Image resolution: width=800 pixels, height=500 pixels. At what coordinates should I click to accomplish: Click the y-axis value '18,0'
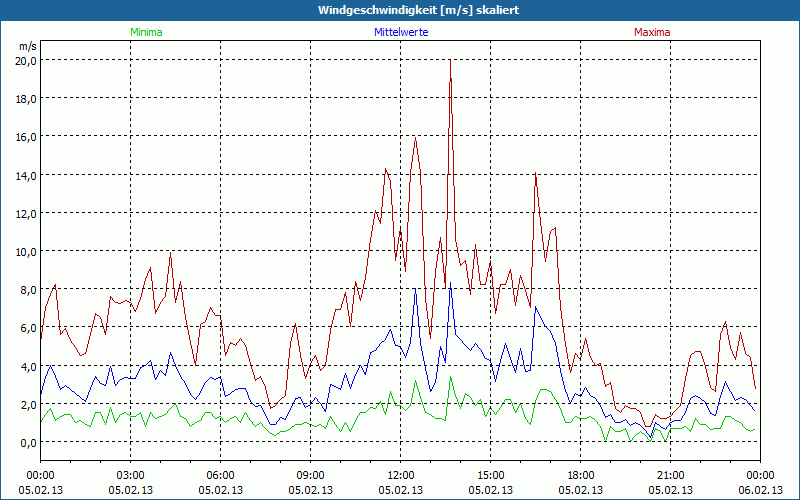pyautogui.click(x=27, y=99)
